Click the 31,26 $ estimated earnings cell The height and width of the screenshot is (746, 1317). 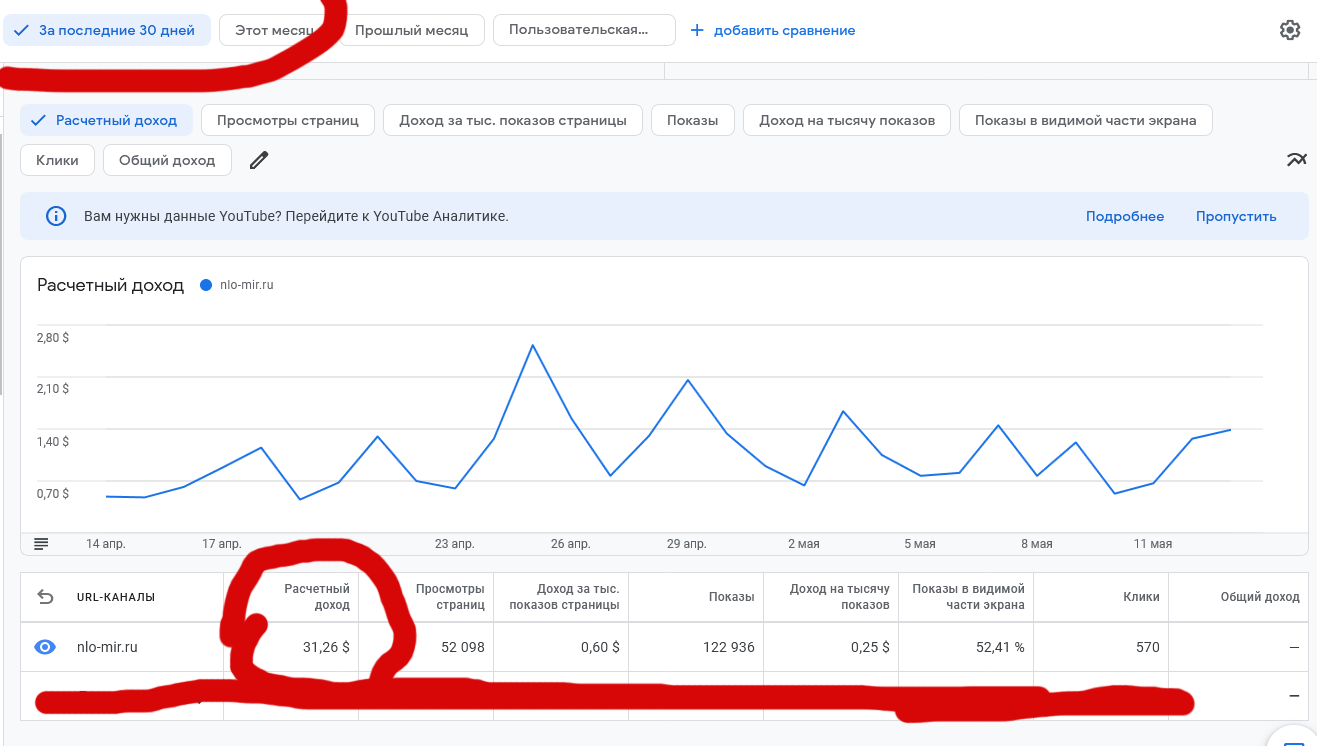[x=326, y=647]
